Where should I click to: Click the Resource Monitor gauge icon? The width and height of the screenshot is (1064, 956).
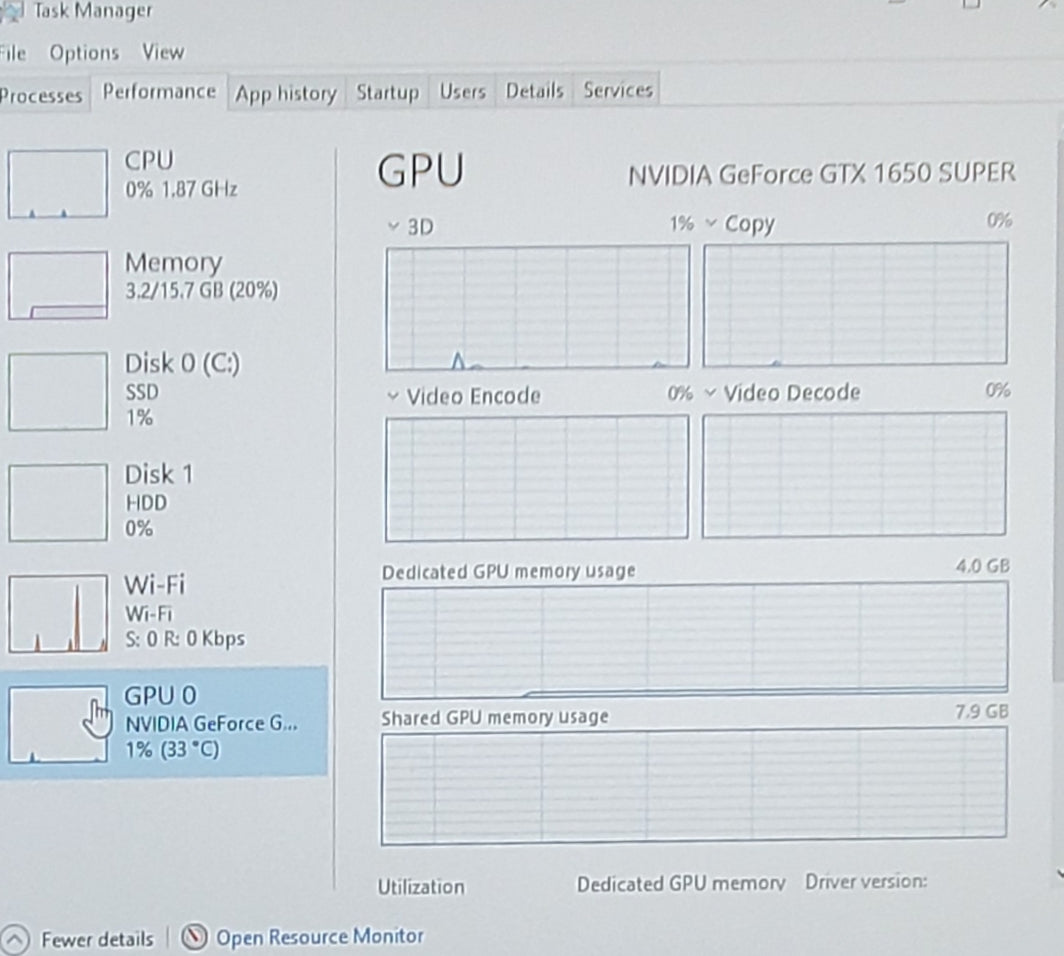pyautogui.click(x=194, y=937)
